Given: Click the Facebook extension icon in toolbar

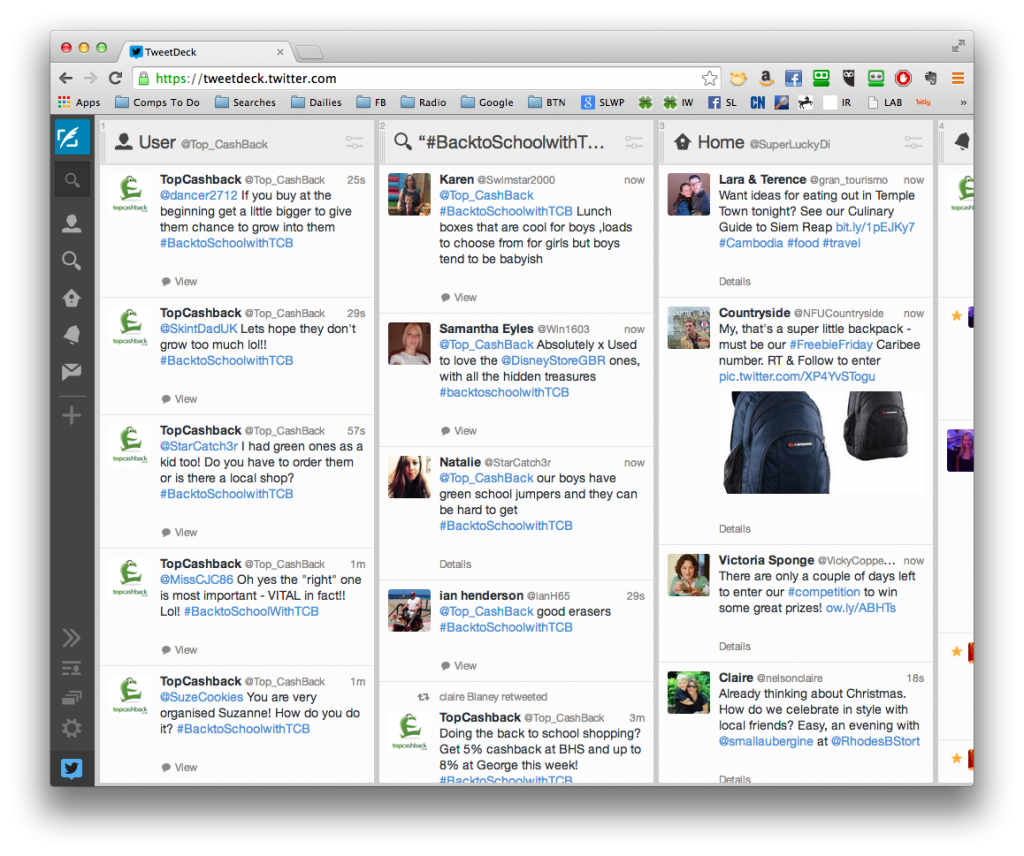Looking at the screenshot, I should pos(793,78).
